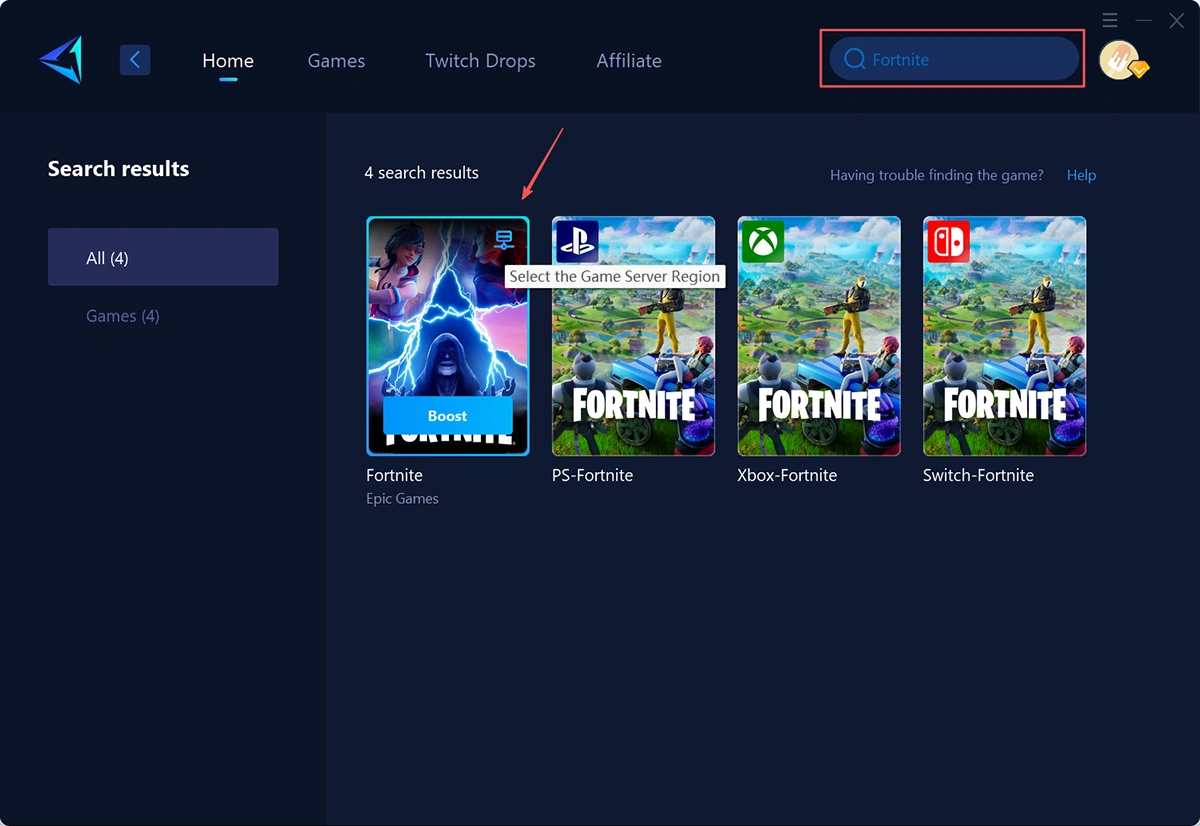Open the Game Server Region selector on Fortnite card

point(505,238)
